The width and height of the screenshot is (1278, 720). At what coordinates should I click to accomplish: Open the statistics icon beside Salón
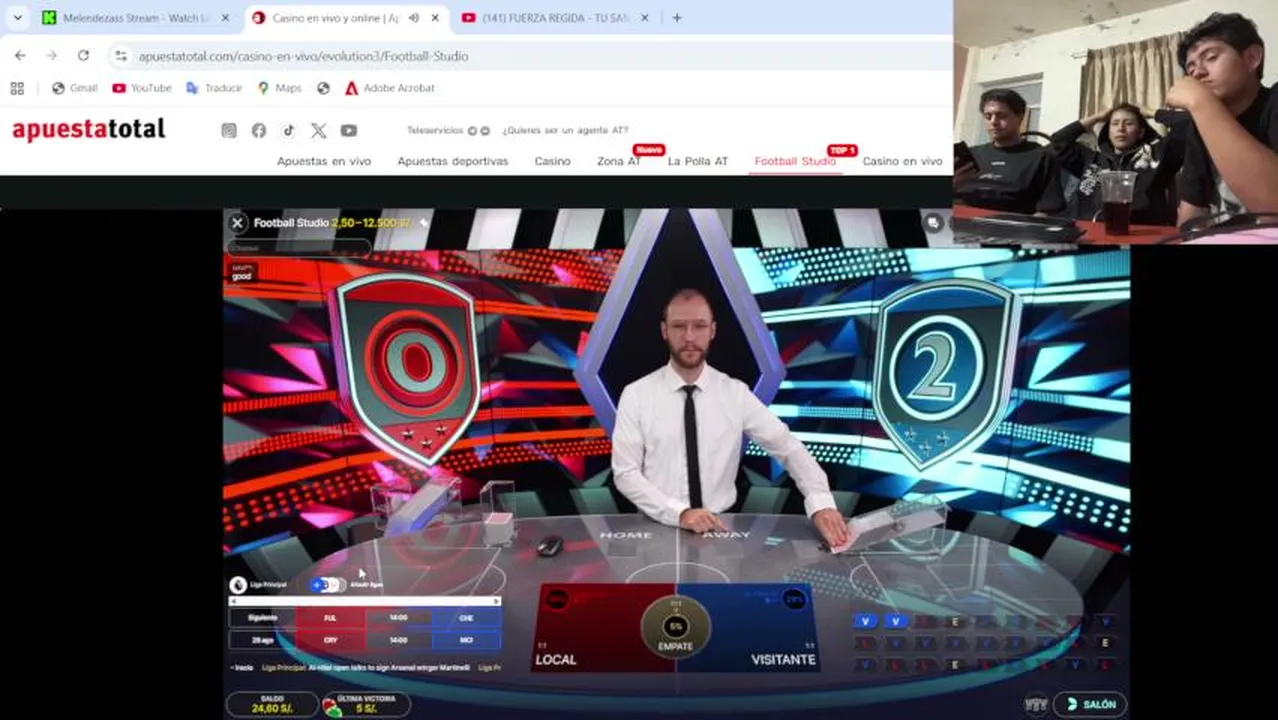[x=1036, y=705]
